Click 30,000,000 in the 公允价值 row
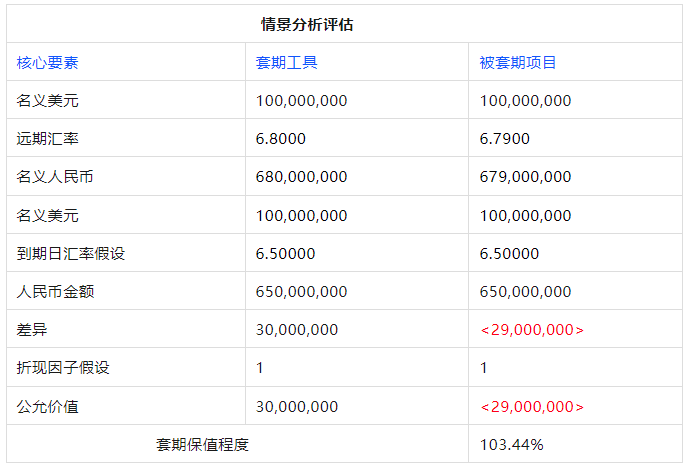 297,407
